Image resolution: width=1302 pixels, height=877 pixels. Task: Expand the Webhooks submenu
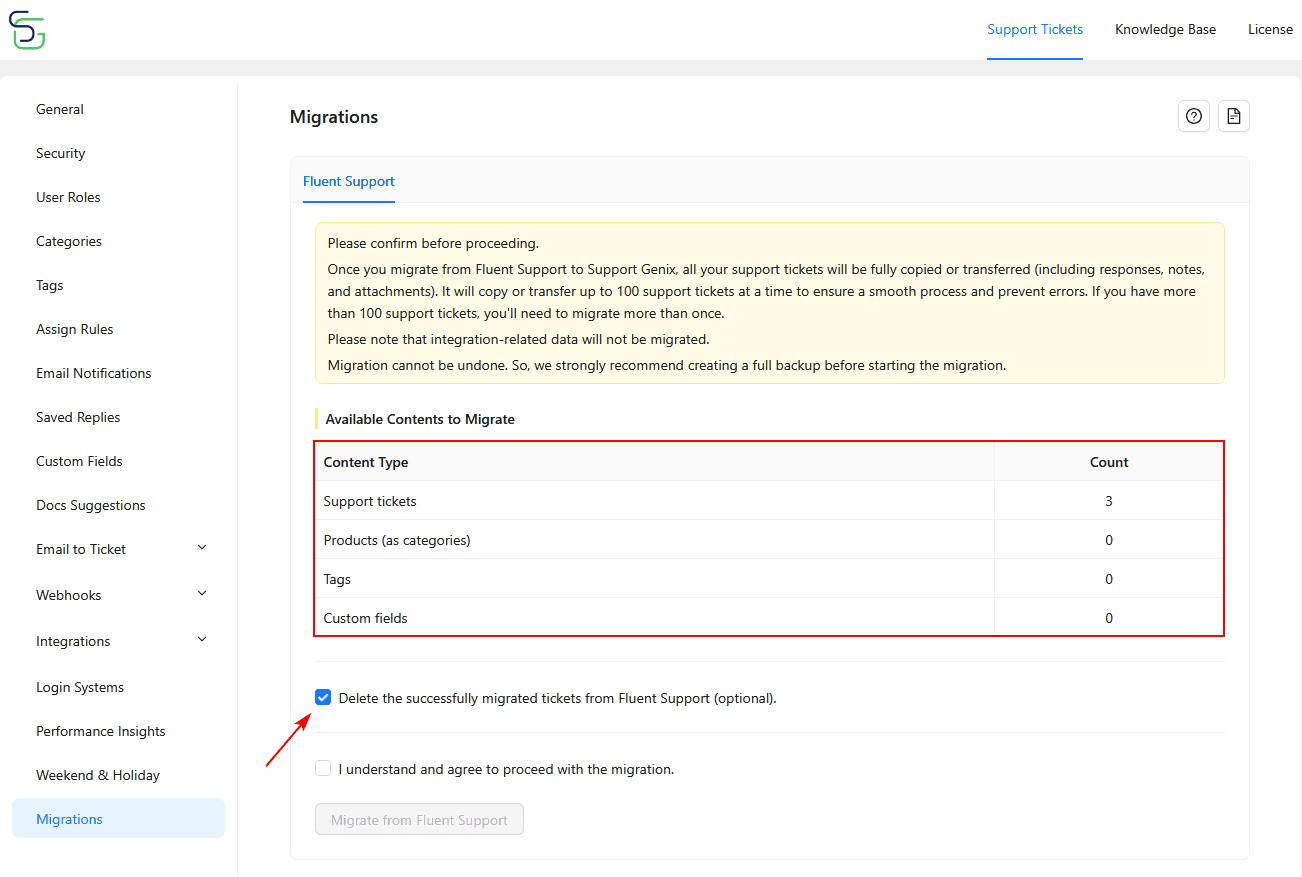(202, 594)
